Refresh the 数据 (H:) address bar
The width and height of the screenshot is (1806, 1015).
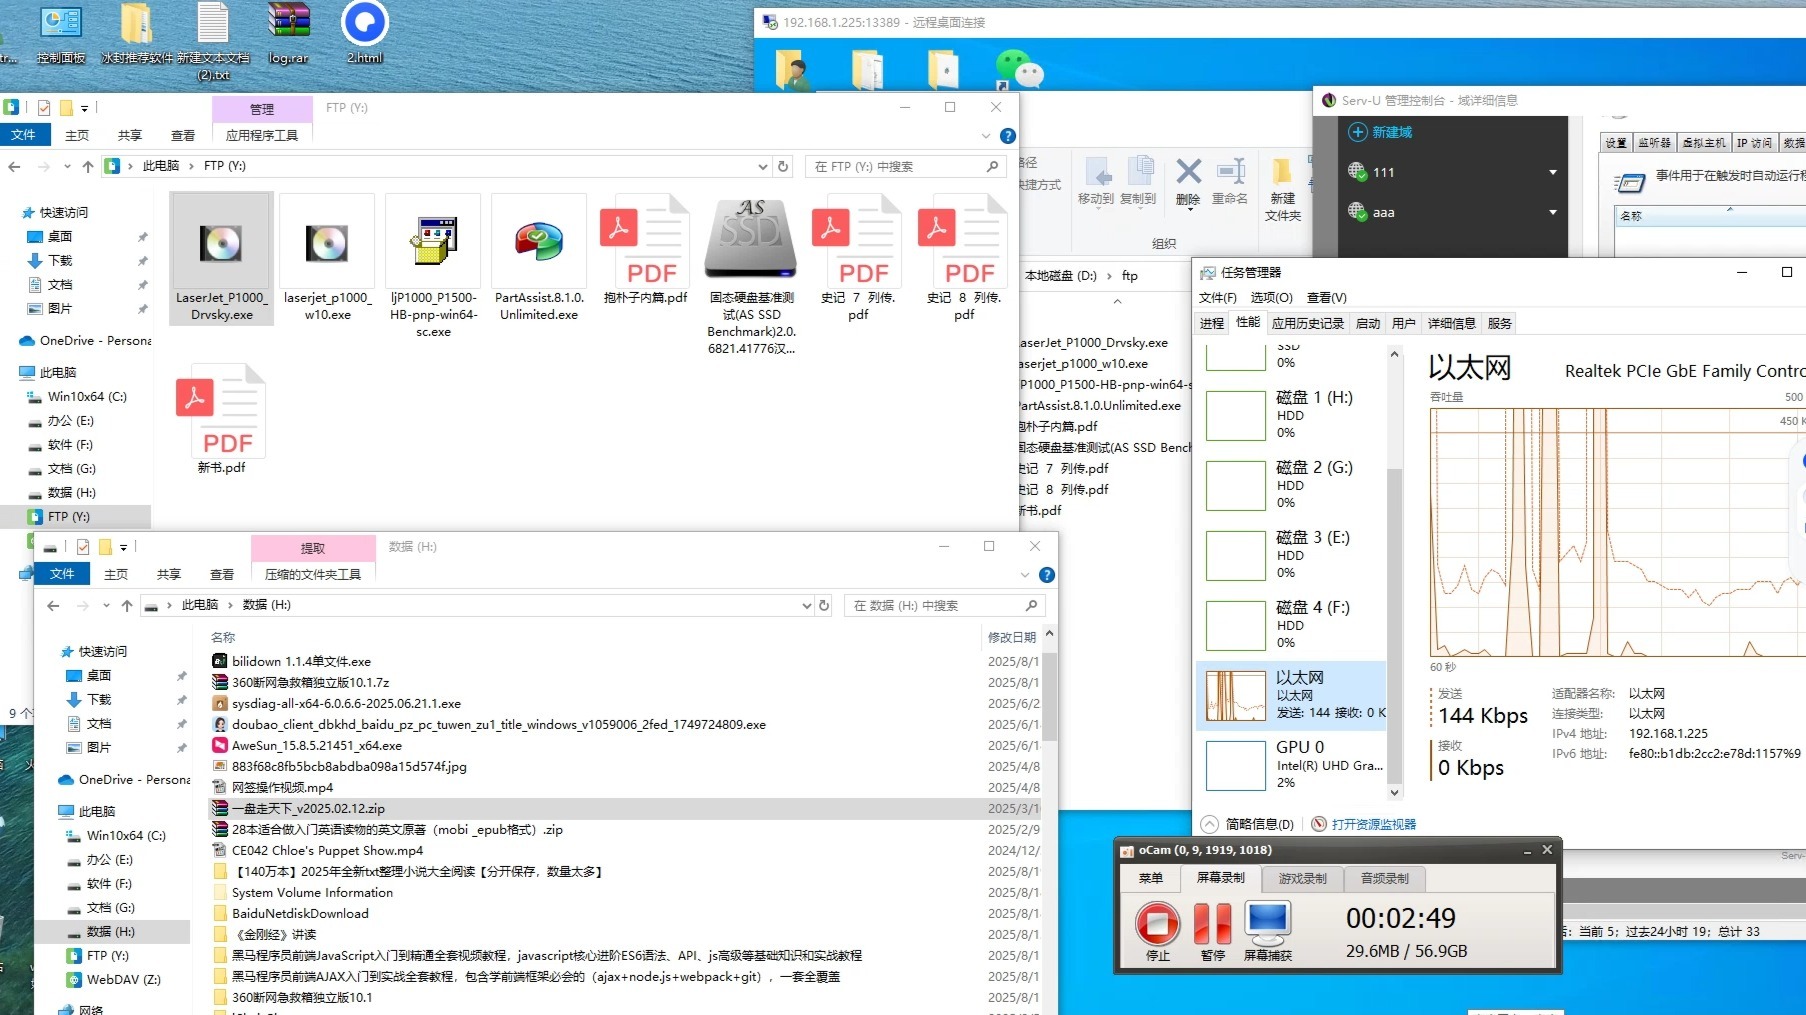tap(824, 605)
